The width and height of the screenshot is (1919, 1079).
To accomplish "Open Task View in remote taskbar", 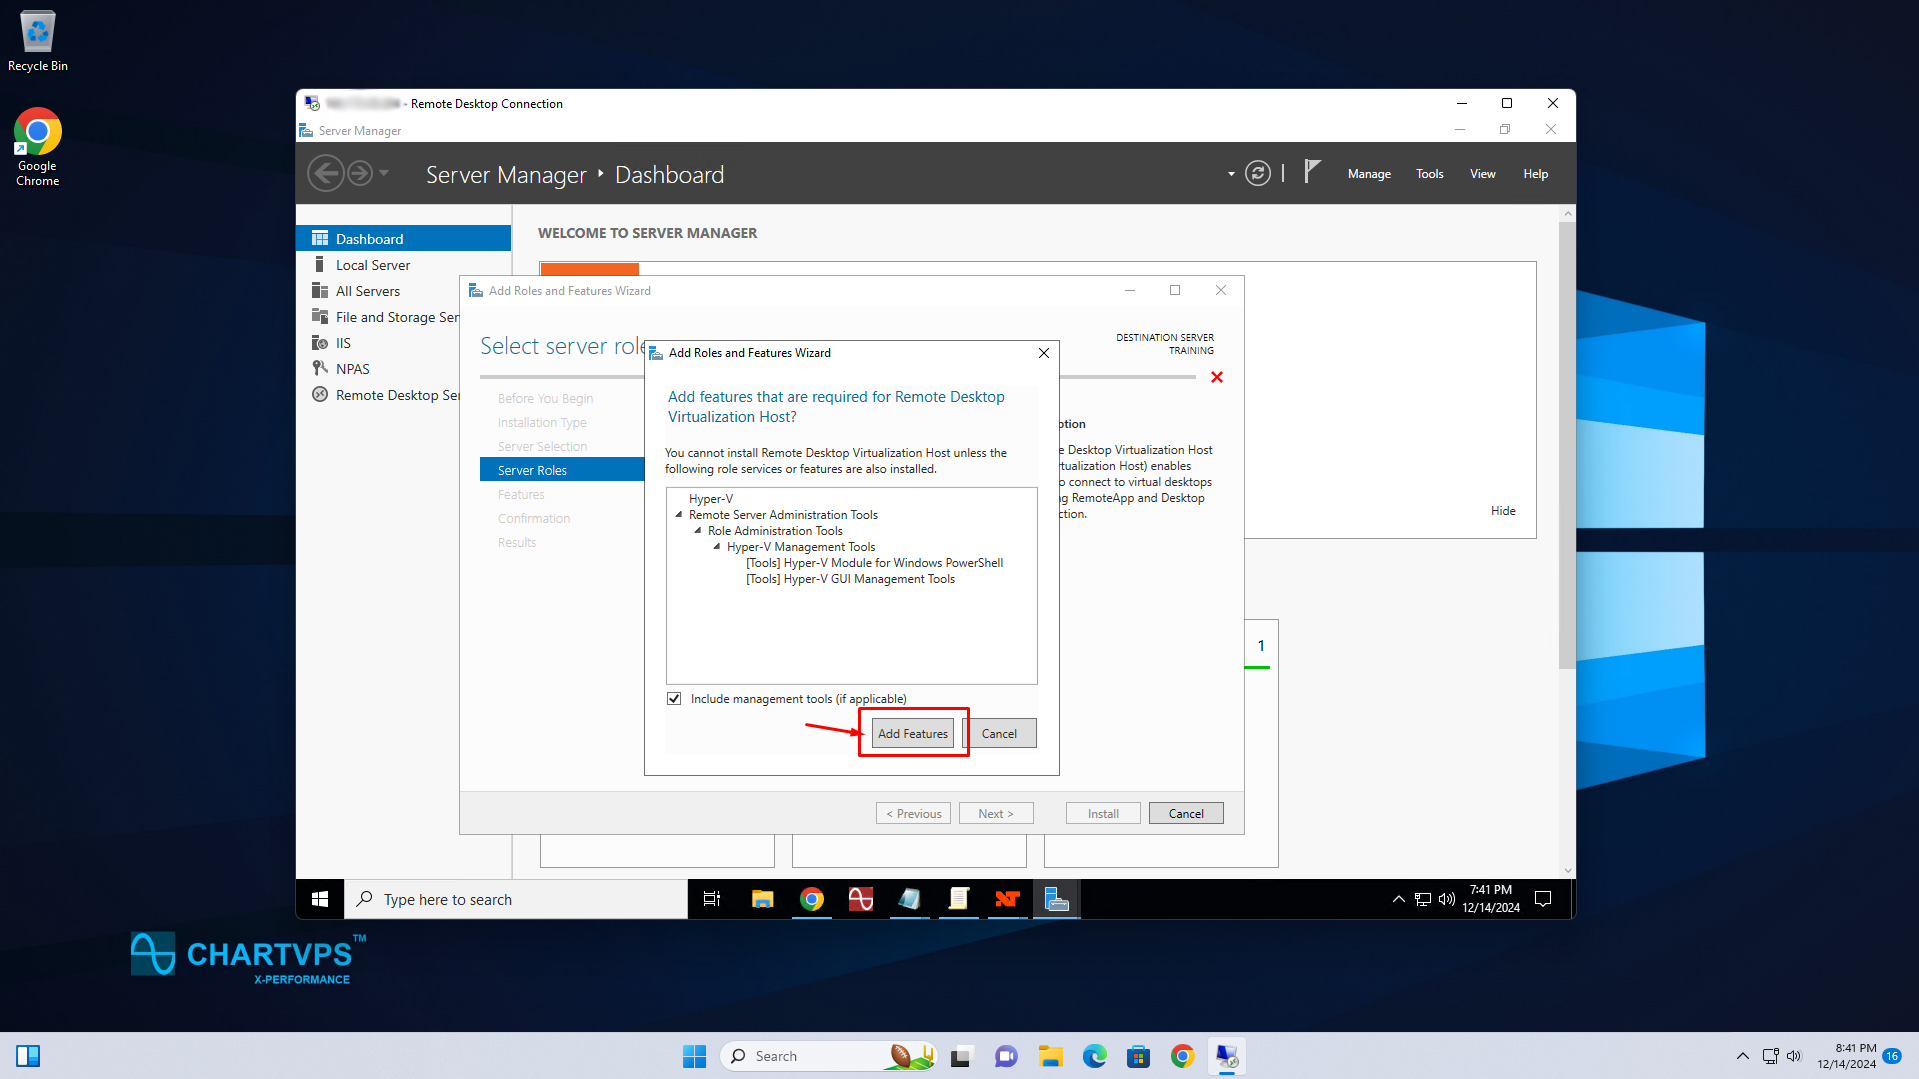I will (712, 899).
